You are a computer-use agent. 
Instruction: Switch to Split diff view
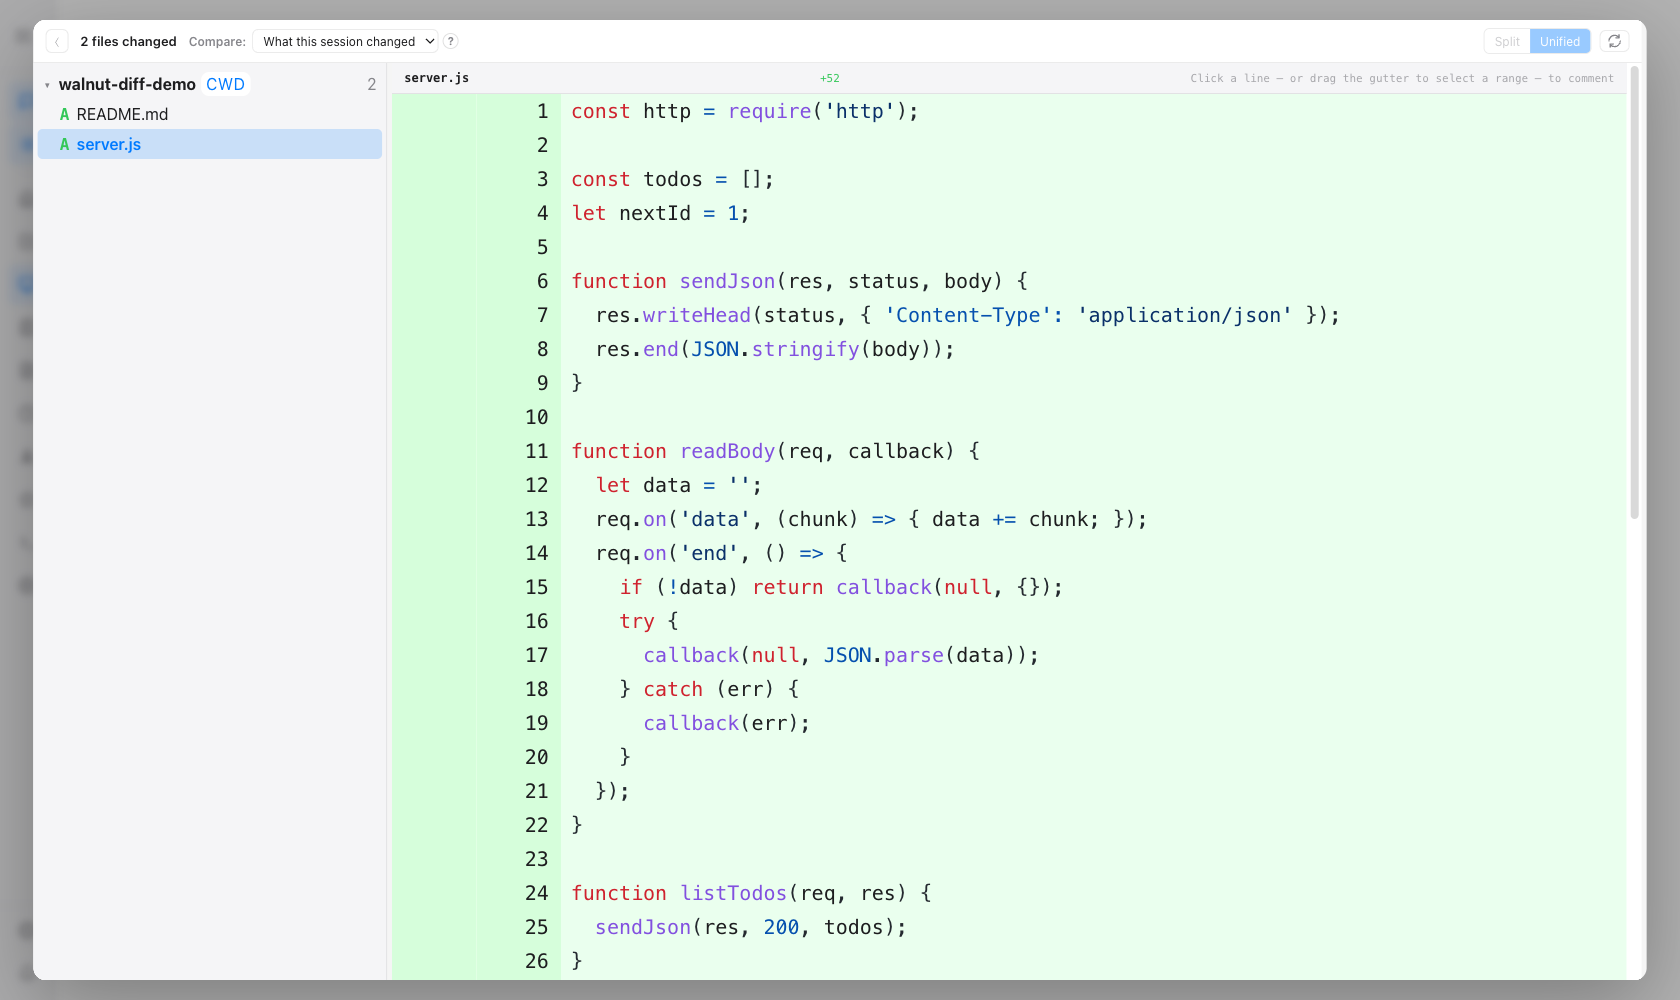point(1507,41)
